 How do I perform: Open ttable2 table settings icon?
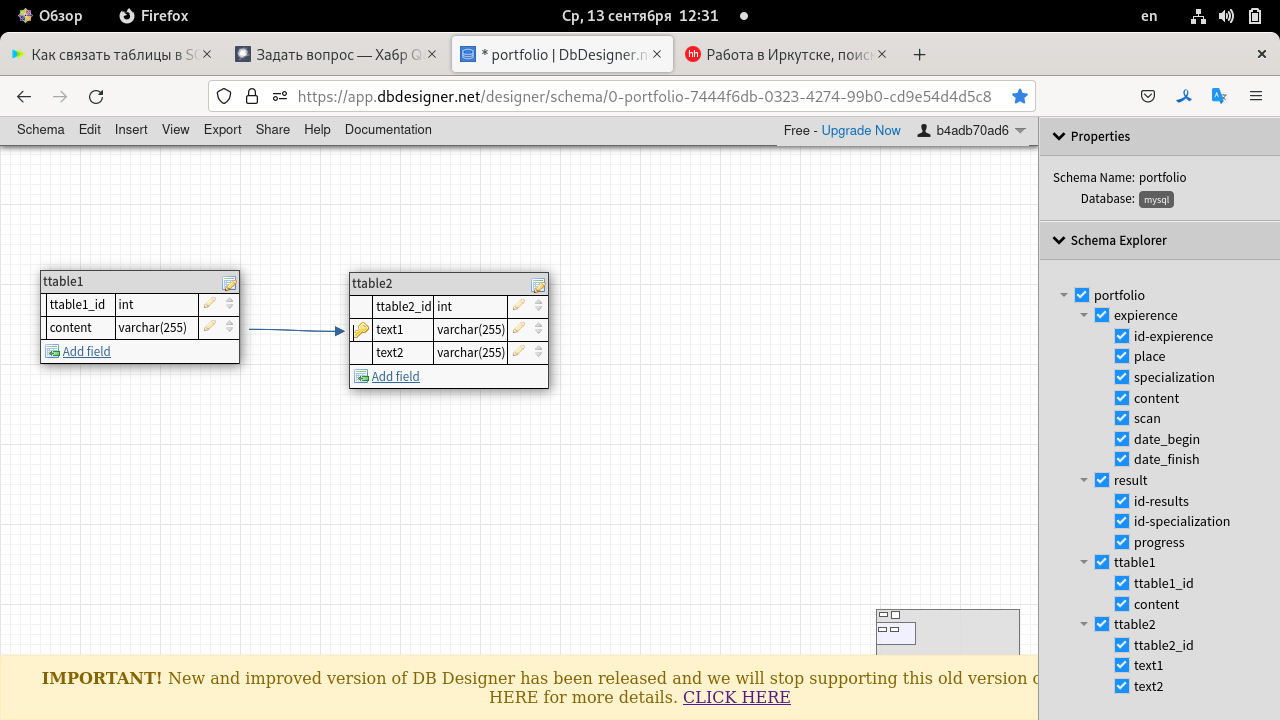pos(538,285)
